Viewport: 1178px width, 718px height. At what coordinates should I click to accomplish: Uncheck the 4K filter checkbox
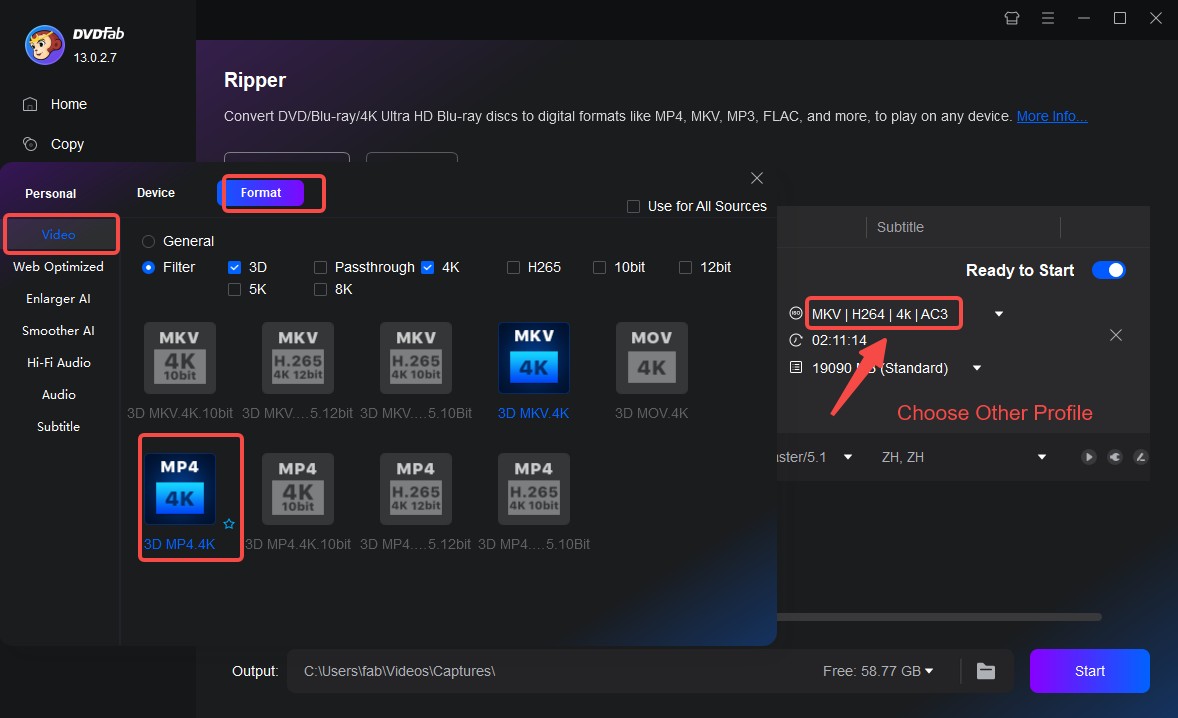tap(427, 267)
